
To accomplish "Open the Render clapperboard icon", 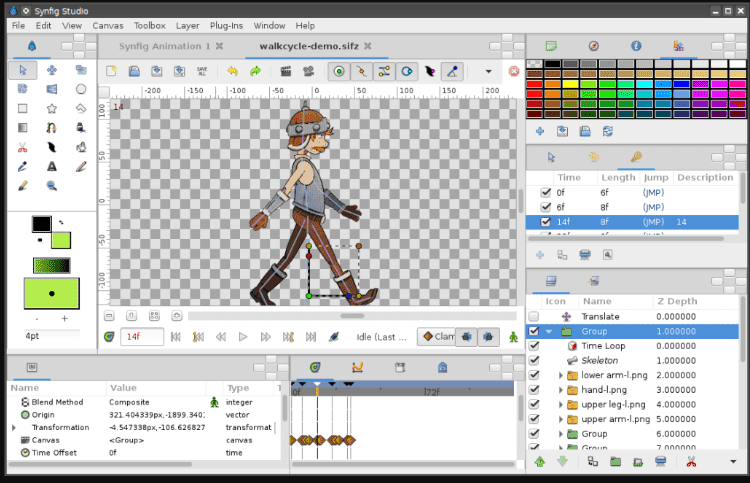I will click(x=286, y=71).
